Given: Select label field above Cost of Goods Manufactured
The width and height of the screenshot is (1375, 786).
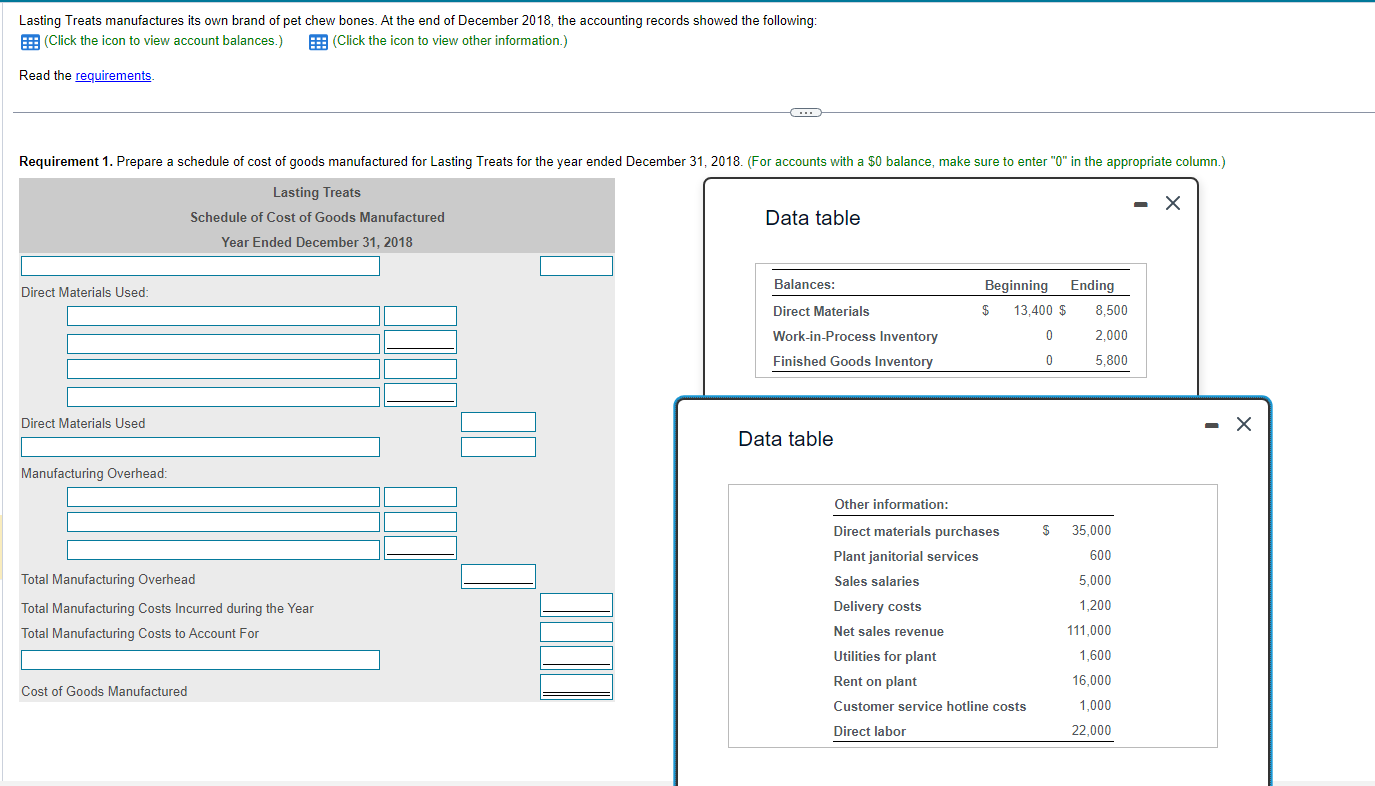Looking at the screenshot, I should (x=200, y=660).
